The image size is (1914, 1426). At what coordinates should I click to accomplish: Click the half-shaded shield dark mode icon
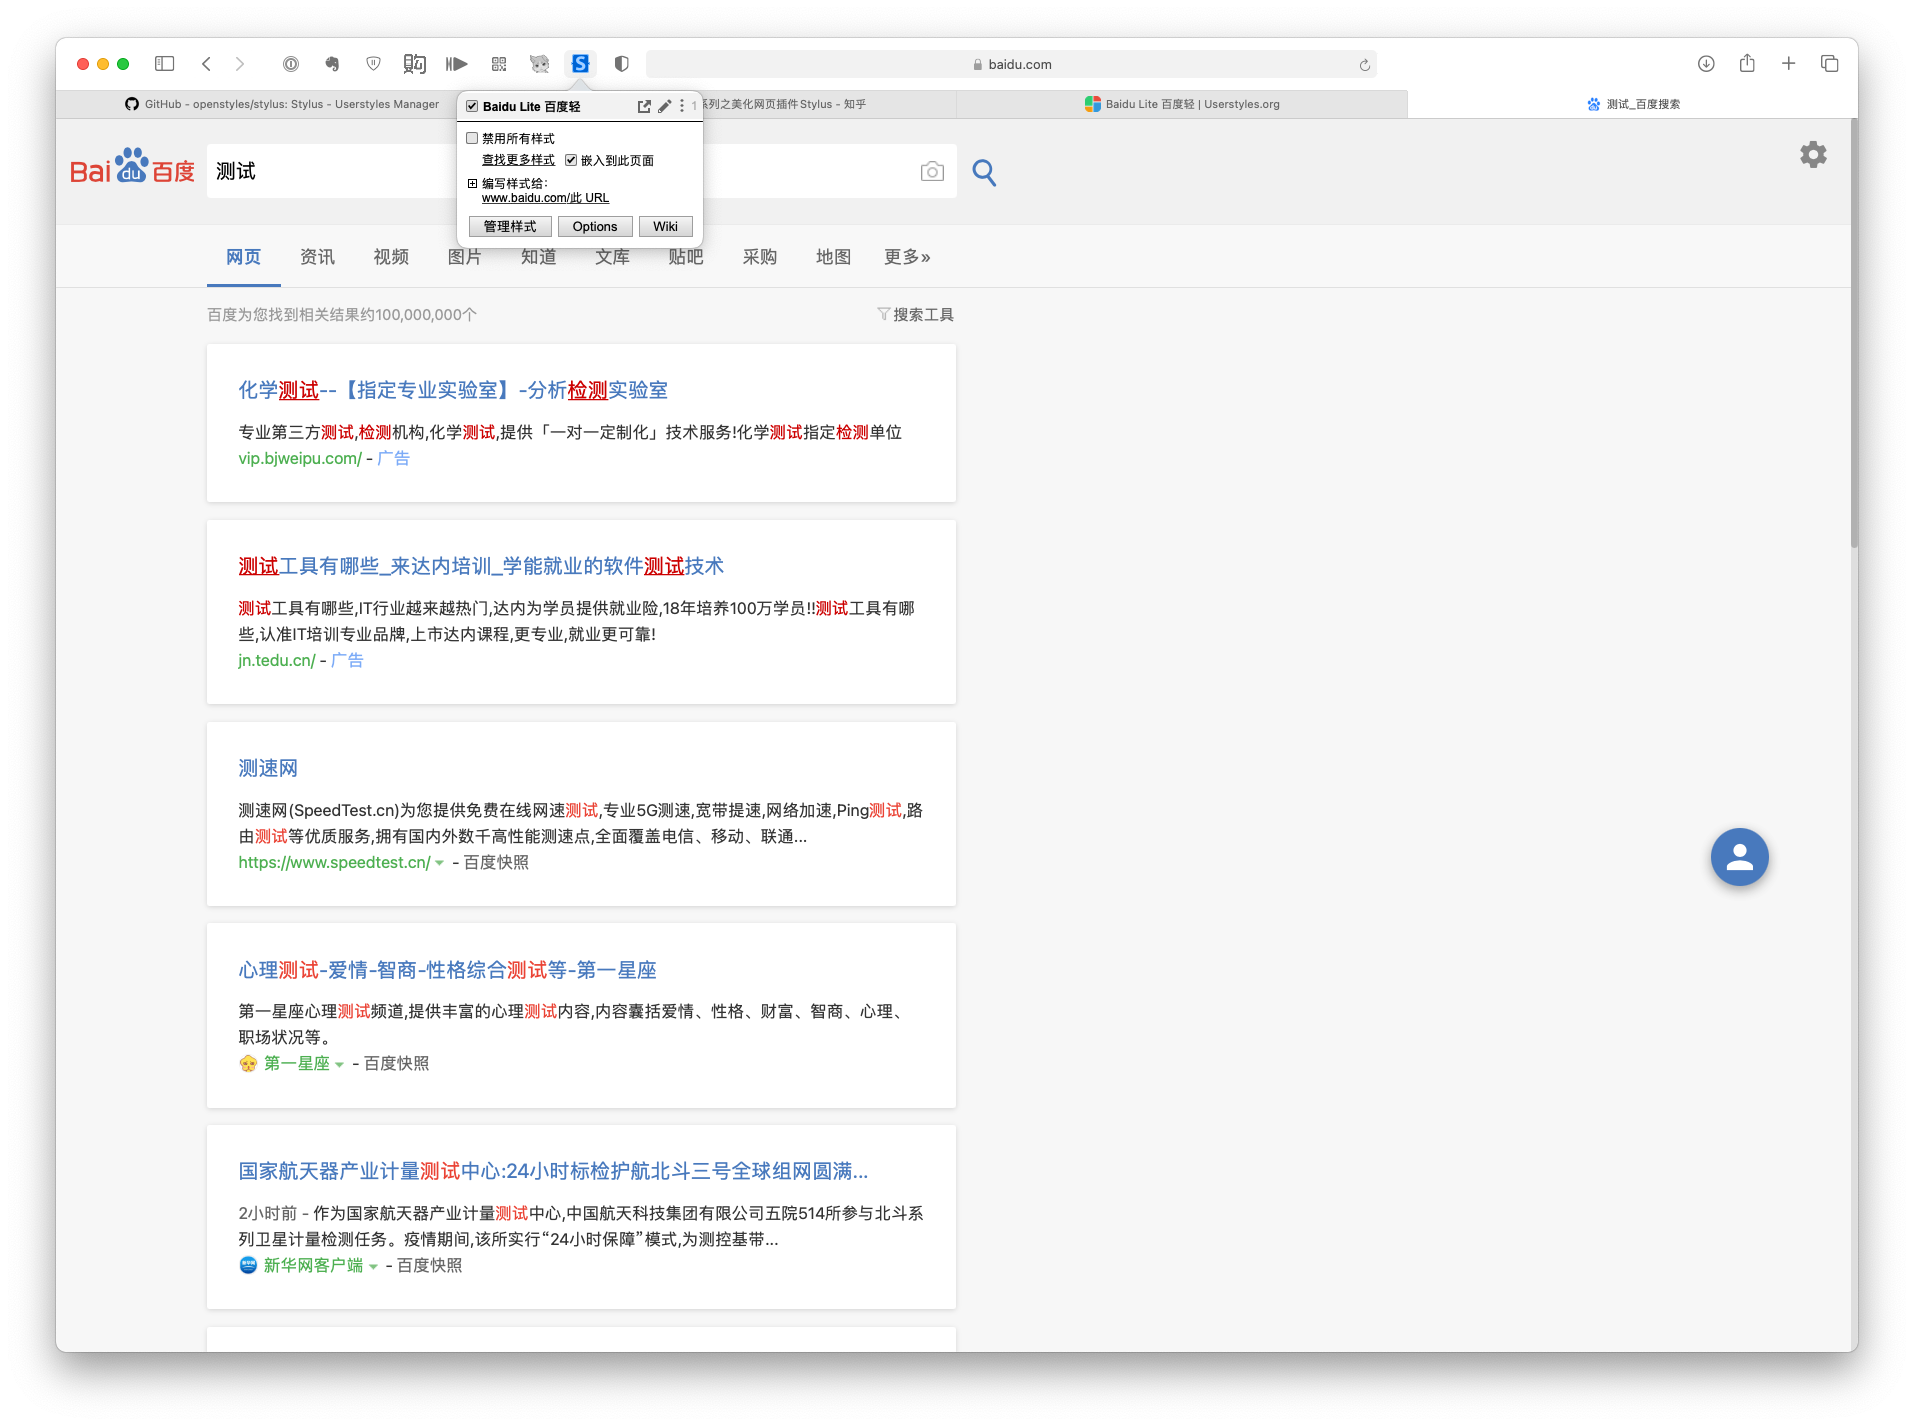pyautogui.click(x=622, y=64)
